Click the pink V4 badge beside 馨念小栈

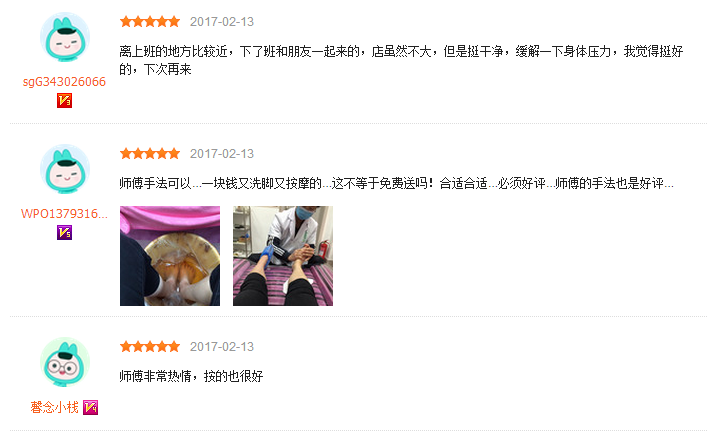point(91,408)
